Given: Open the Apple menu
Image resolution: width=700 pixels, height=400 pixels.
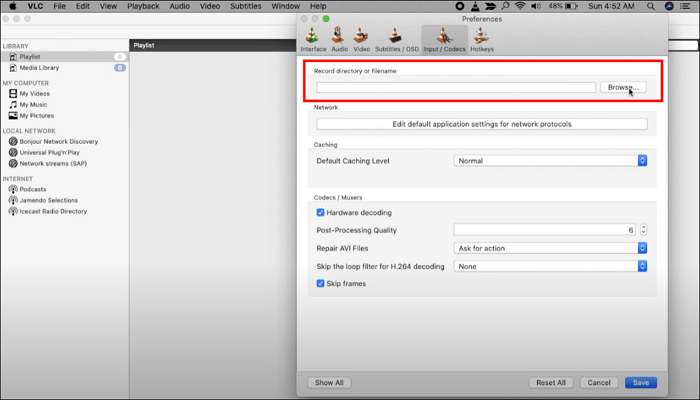Looking at the screenshot, I should [13, 6].
